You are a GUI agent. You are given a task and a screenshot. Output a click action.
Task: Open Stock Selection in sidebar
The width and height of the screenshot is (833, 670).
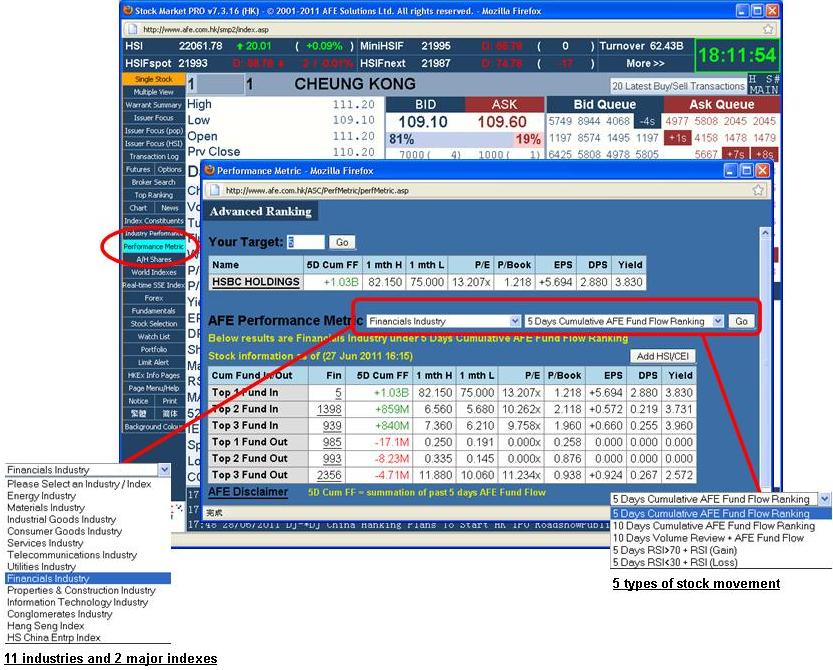pyautogui.click(x=154, y=324)
